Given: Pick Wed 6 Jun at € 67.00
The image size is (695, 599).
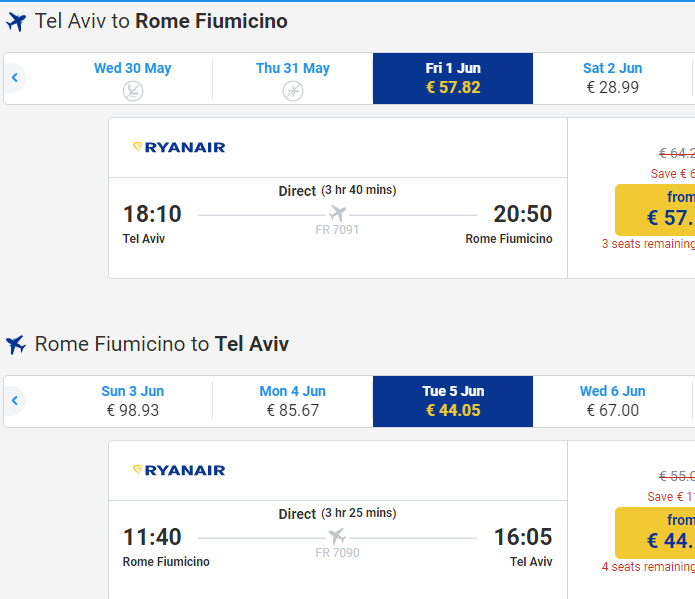Looking at the screenshot, I should [613, 401].
